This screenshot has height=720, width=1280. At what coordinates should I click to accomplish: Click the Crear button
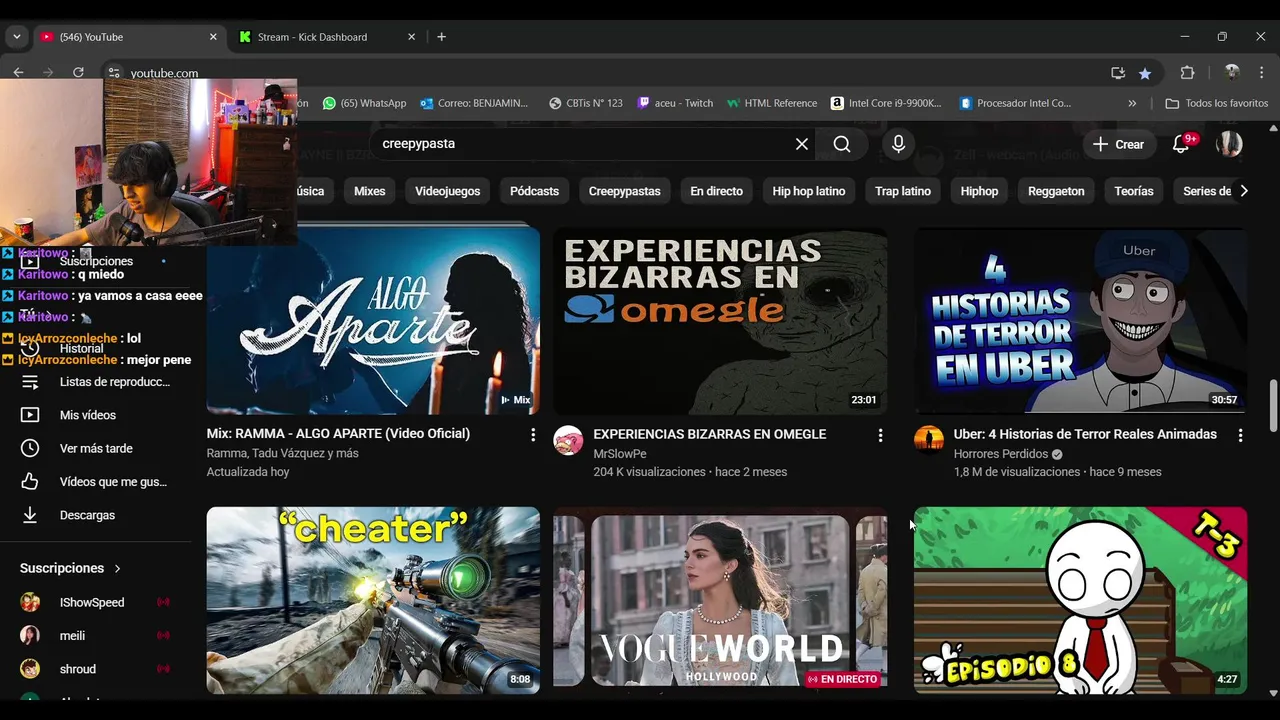point(1118,144)
